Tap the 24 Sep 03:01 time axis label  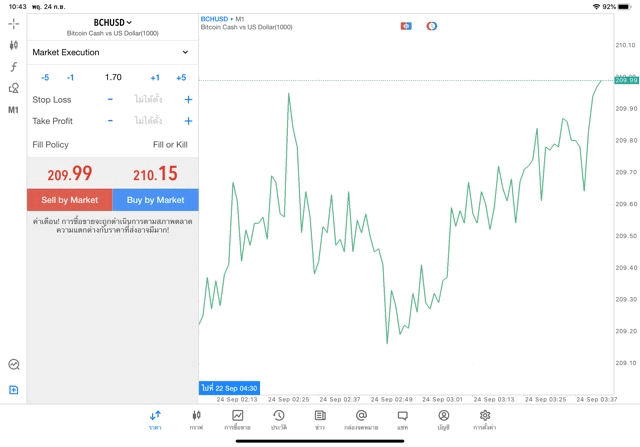[x=442, y=399]
